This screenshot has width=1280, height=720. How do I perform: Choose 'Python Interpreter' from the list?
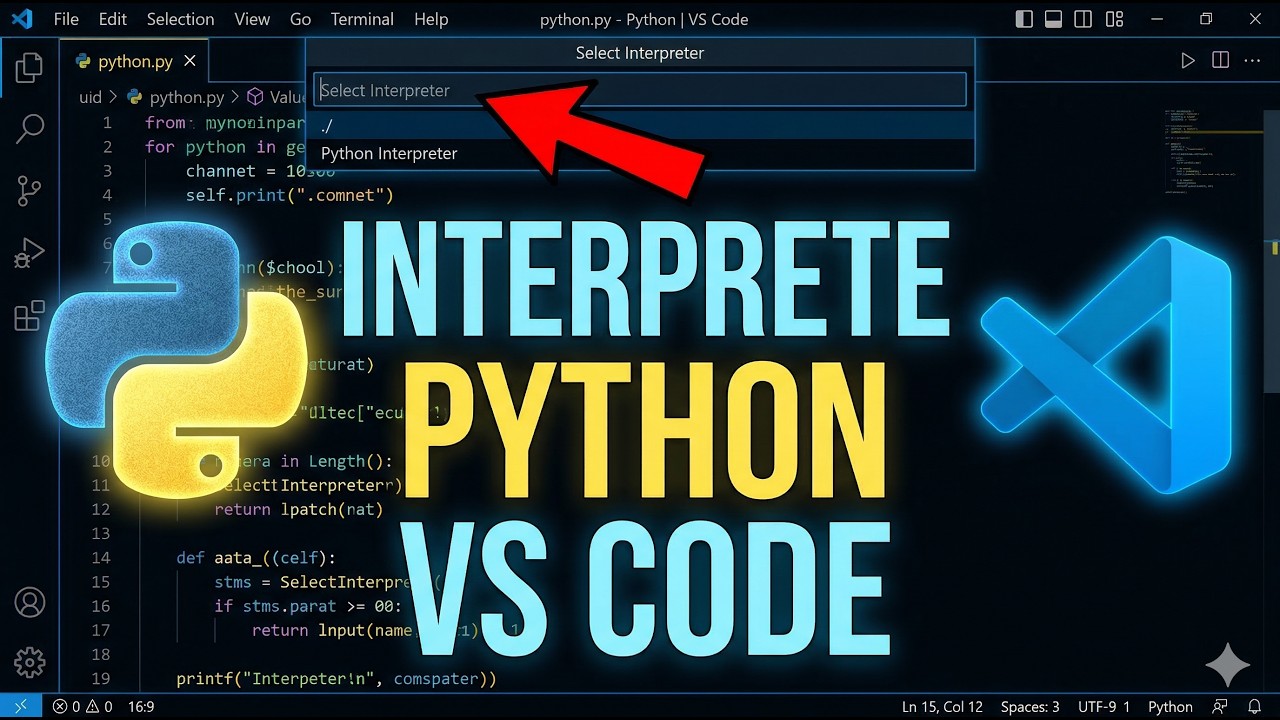click(x=640, y=153)
